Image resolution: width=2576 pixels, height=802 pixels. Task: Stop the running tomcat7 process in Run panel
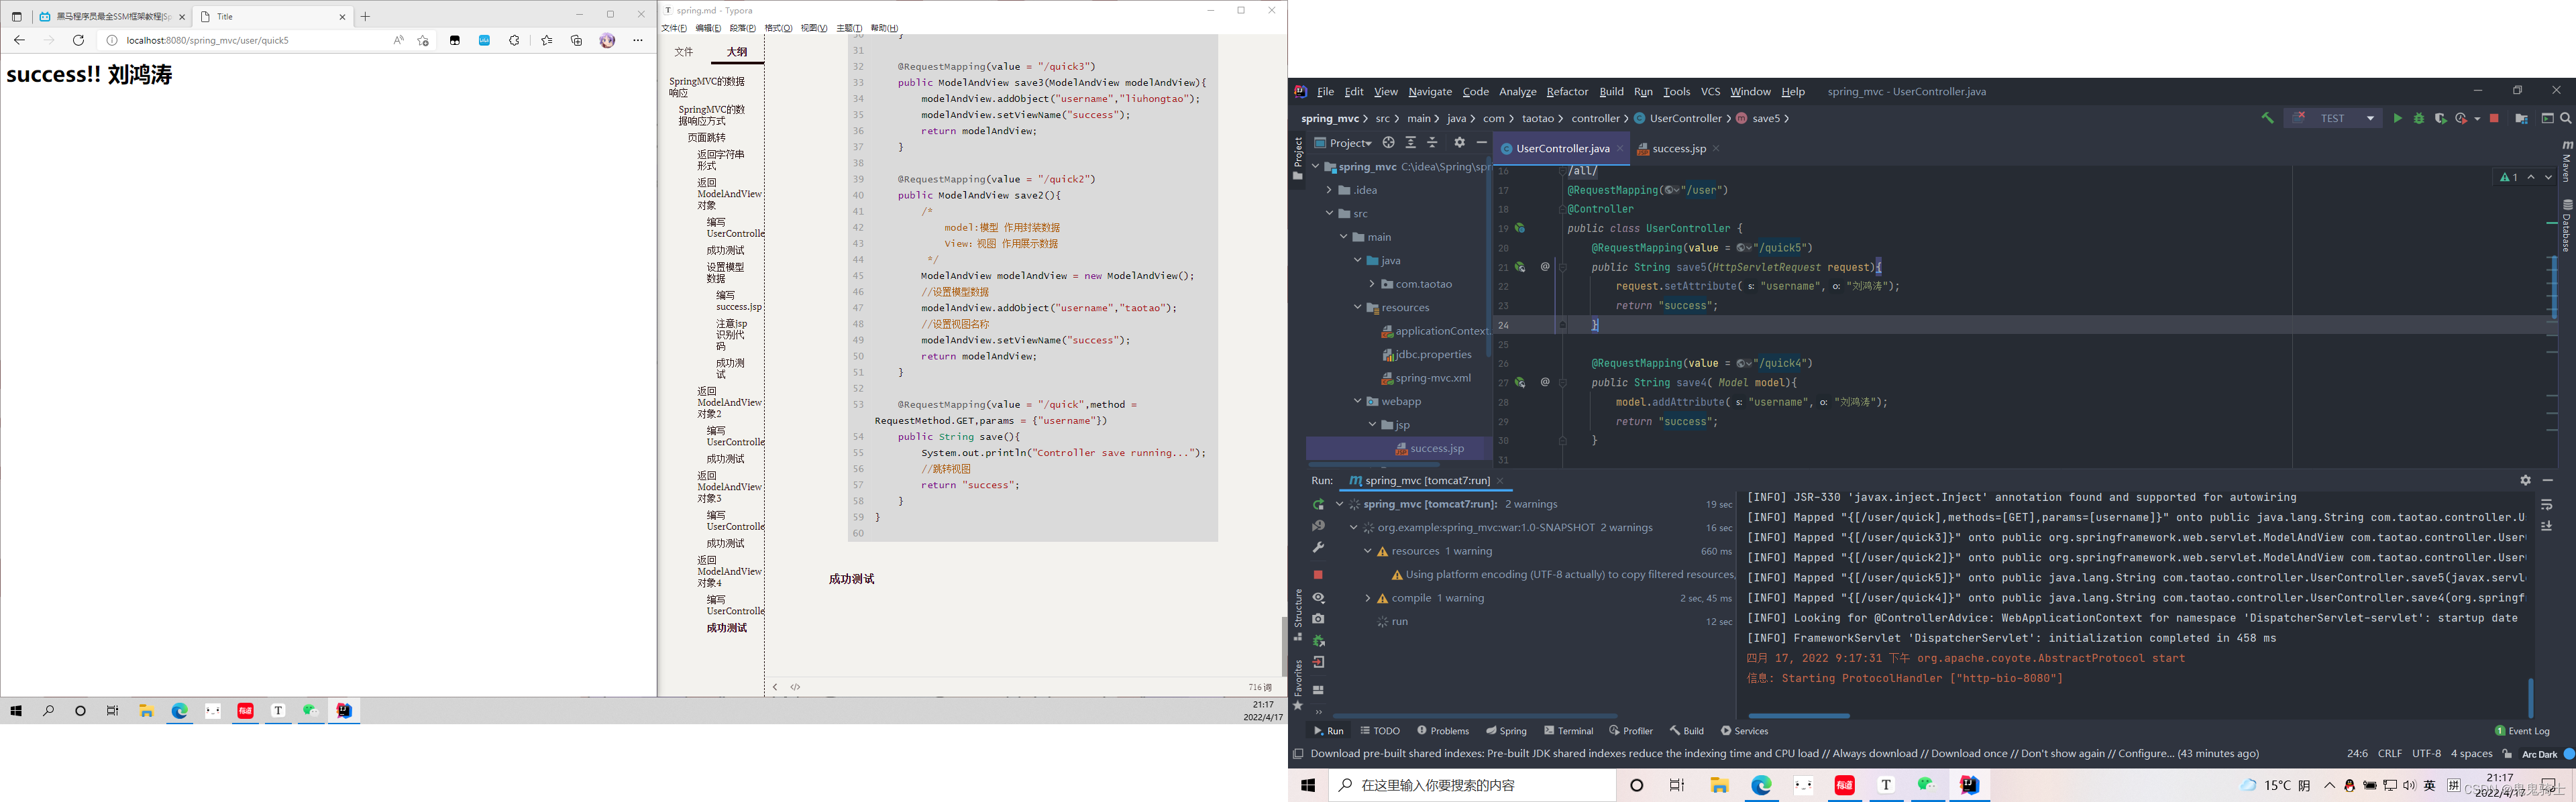tap(1318, 575)
